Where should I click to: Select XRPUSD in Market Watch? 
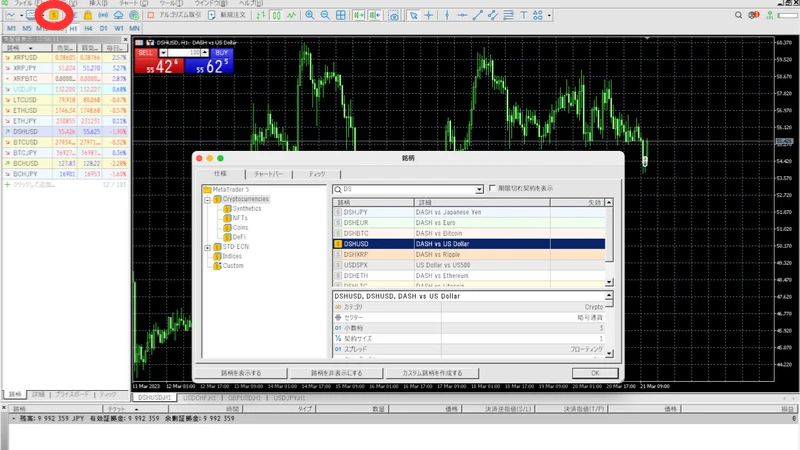[66, 58]
